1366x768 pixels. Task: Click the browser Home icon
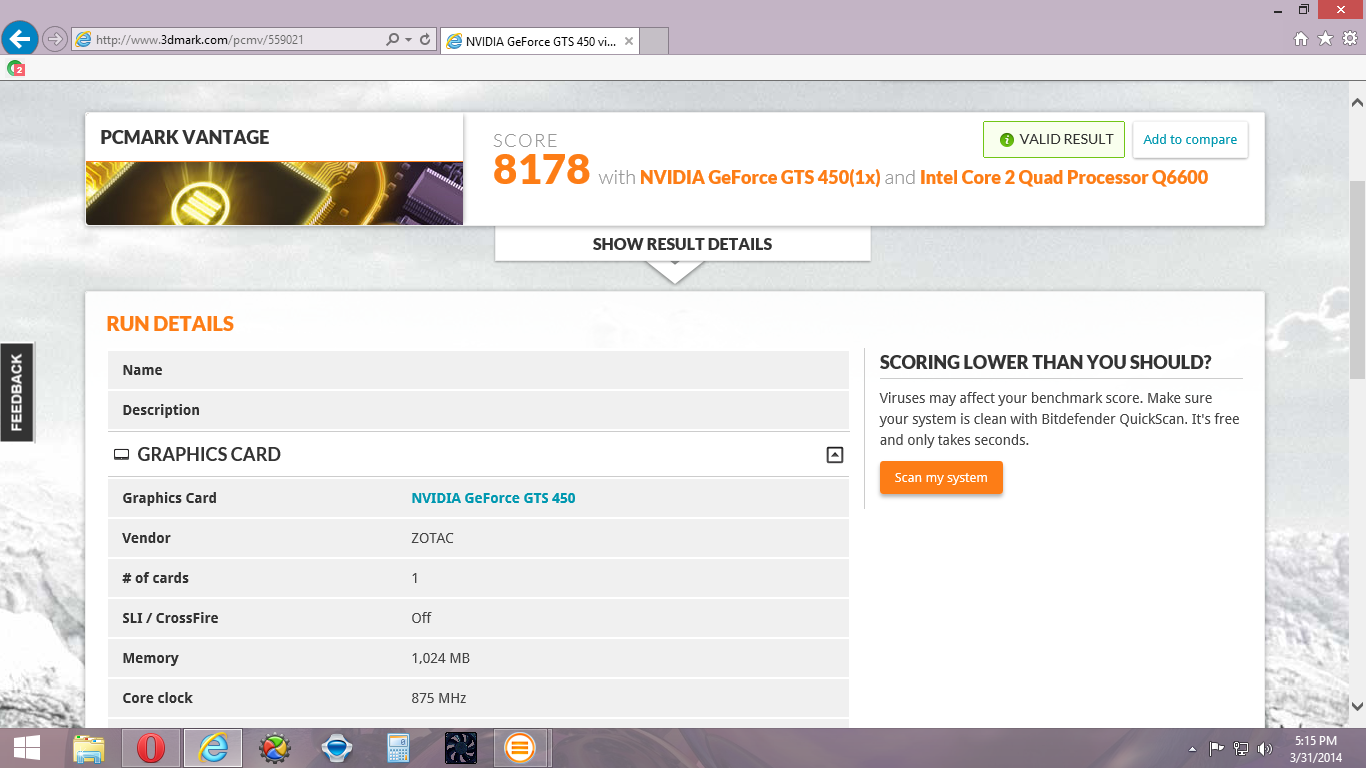(1301, 39)
